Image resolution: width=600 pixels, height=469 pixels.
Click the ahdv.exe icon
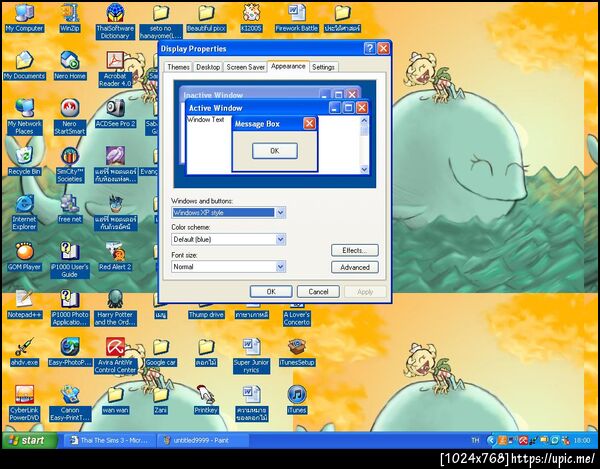coord(24,353)
